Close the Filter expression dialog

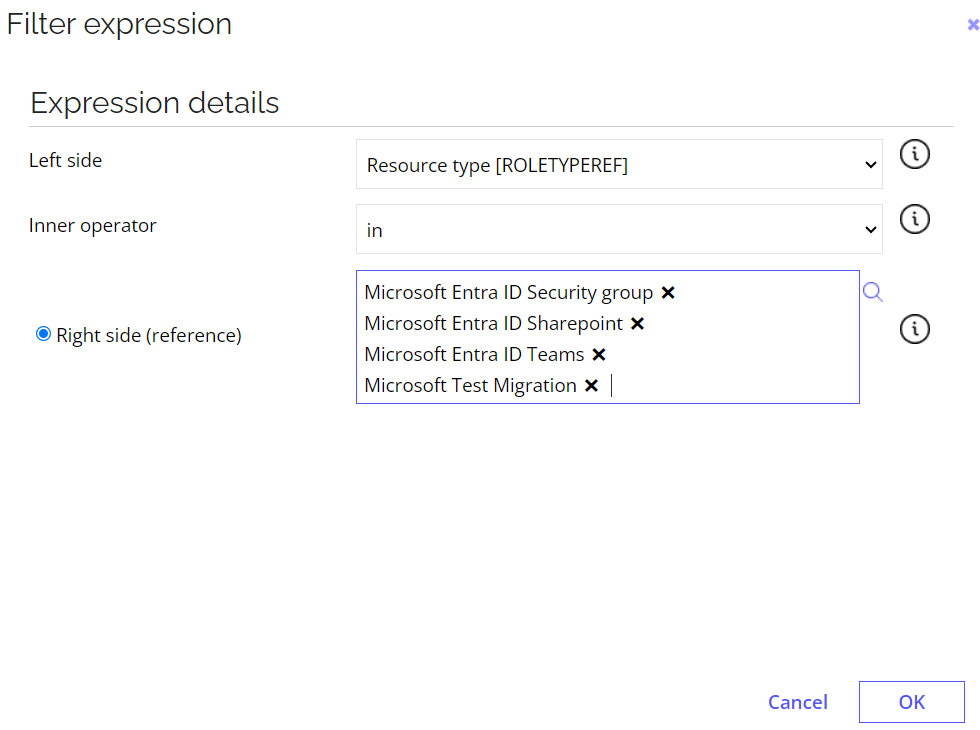972,24
